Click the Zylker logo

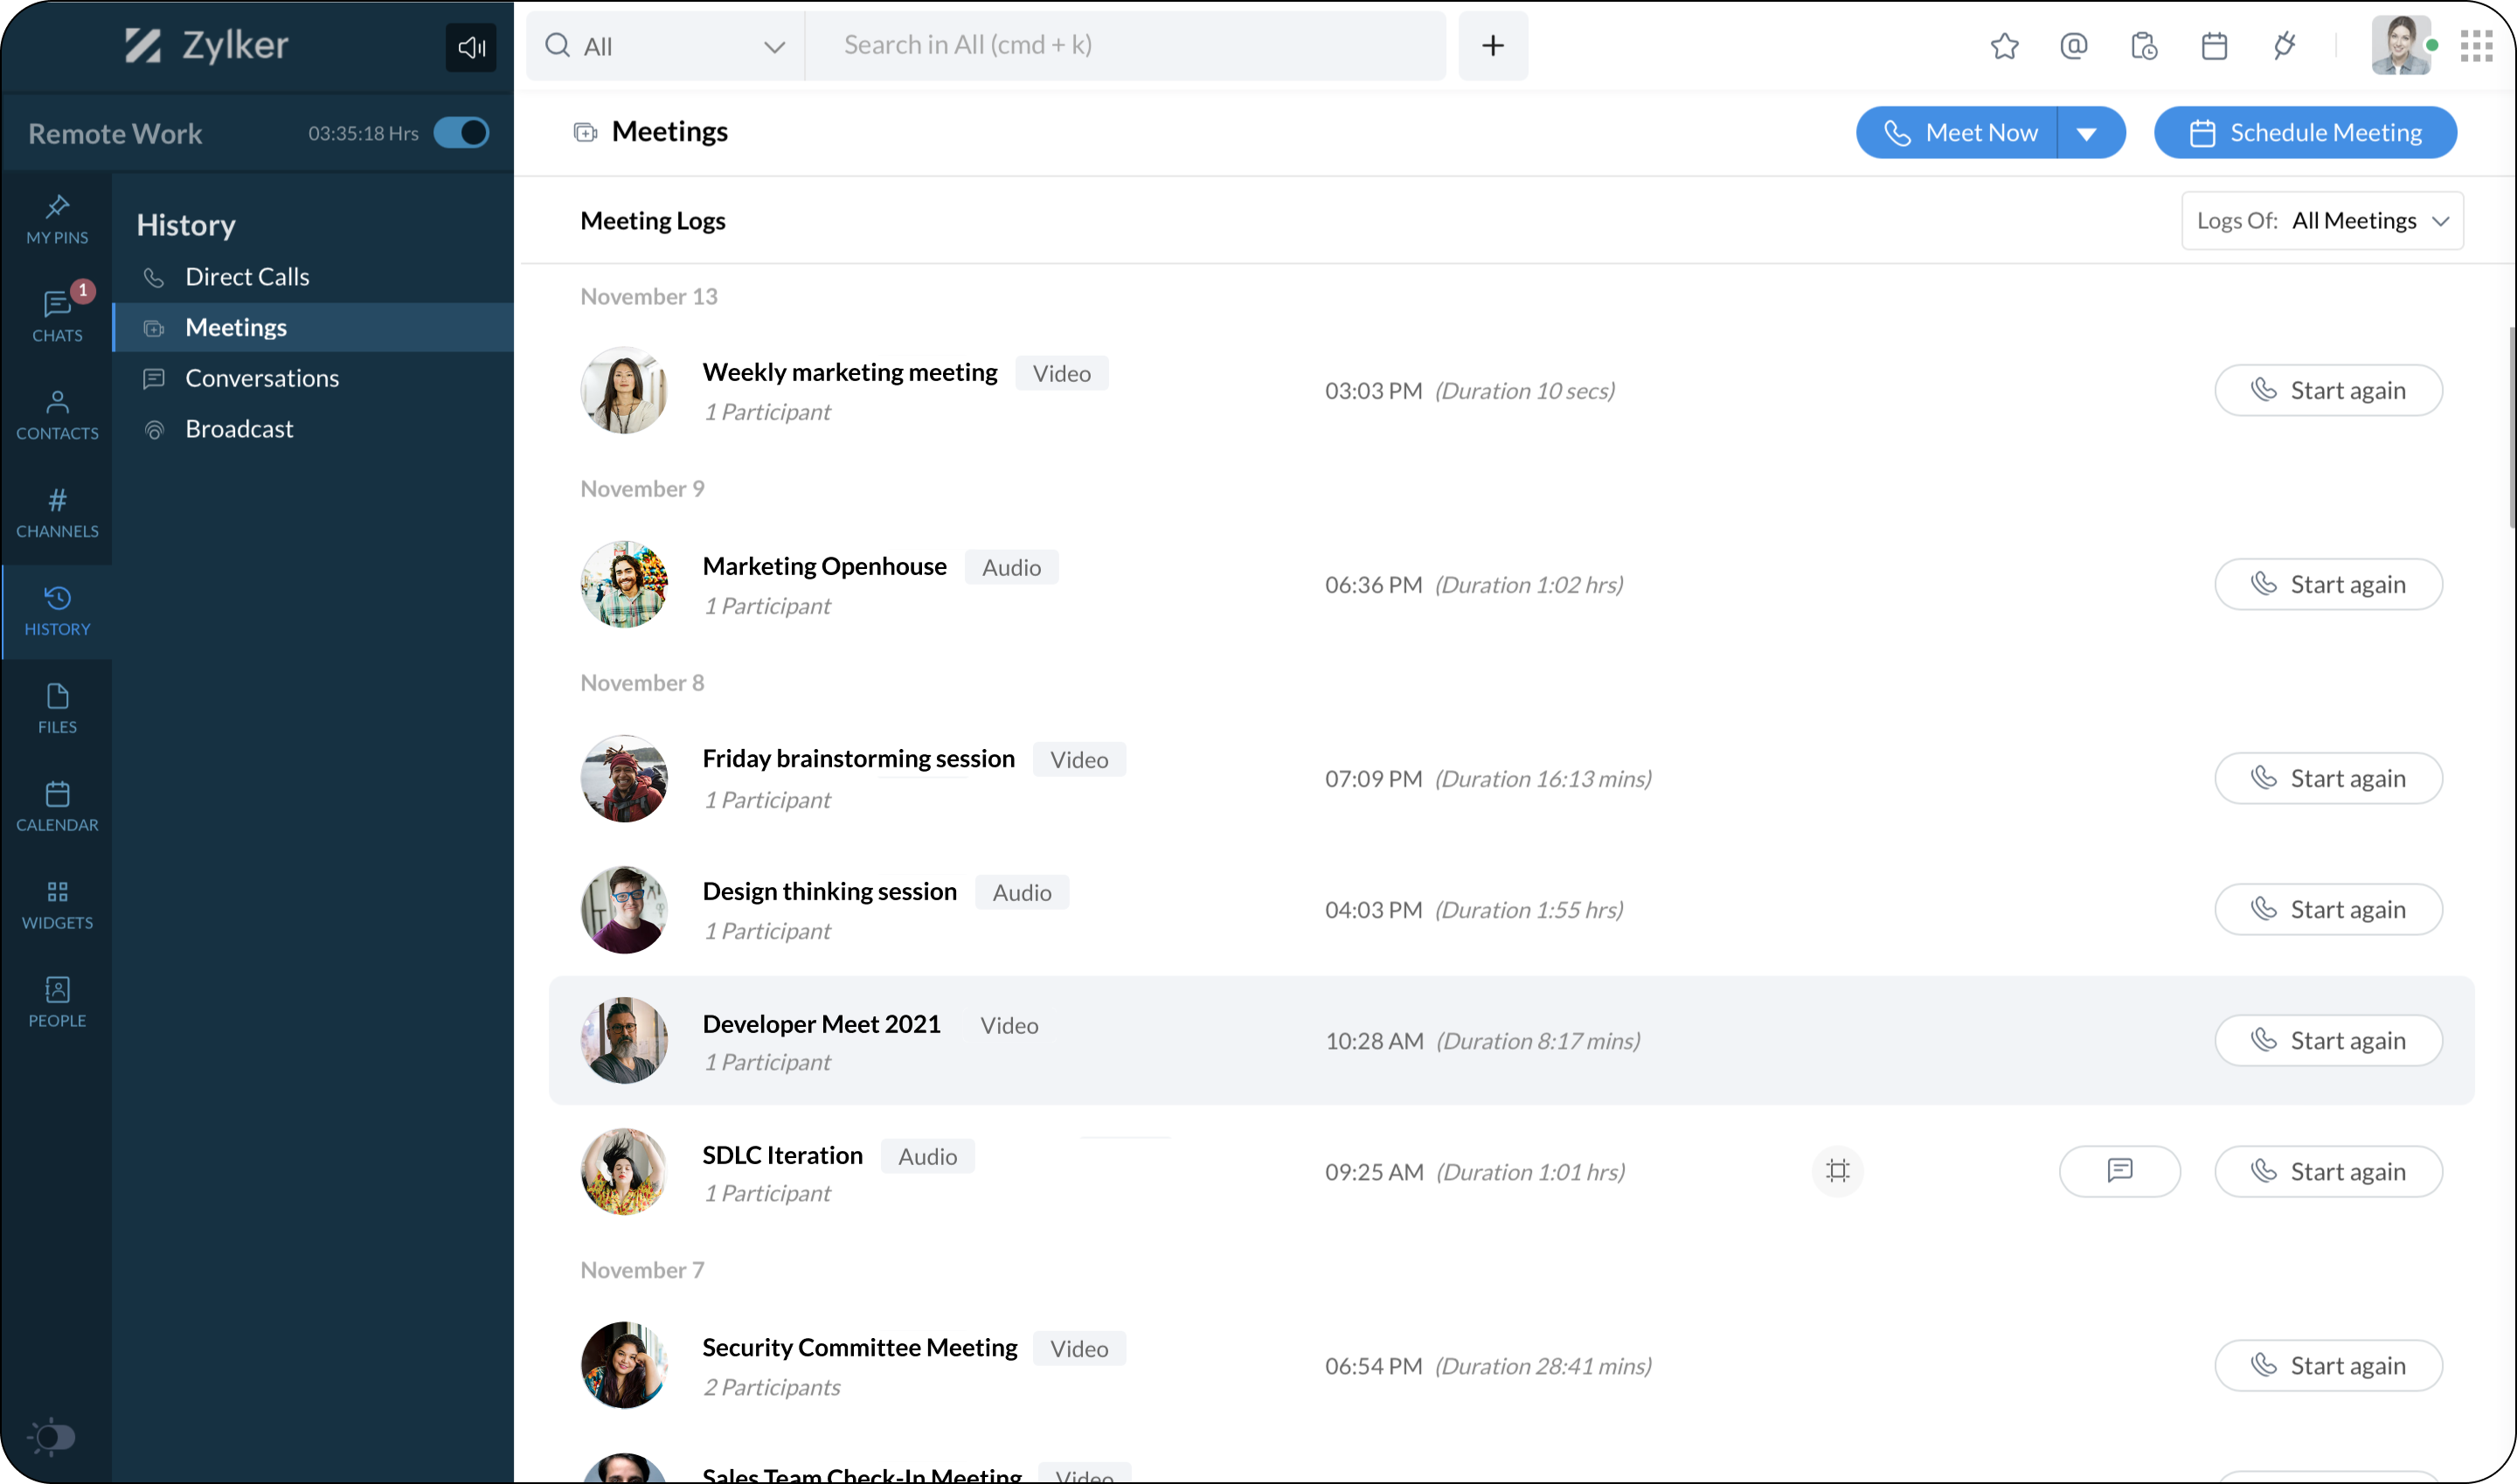point(207,46)
